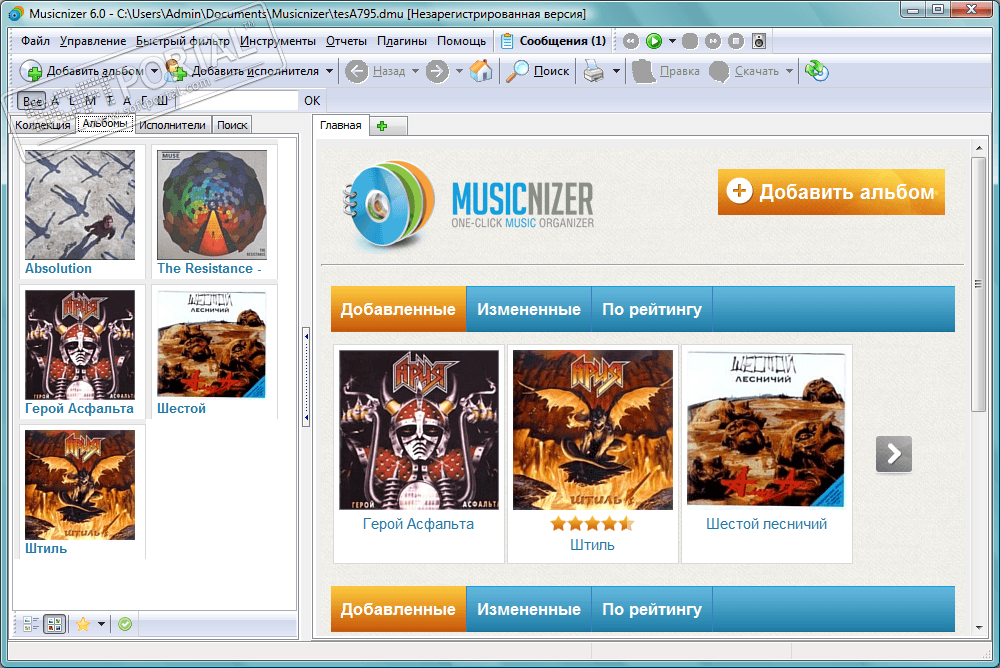Switch to the Альбомы tab

[x=105, y=124]
